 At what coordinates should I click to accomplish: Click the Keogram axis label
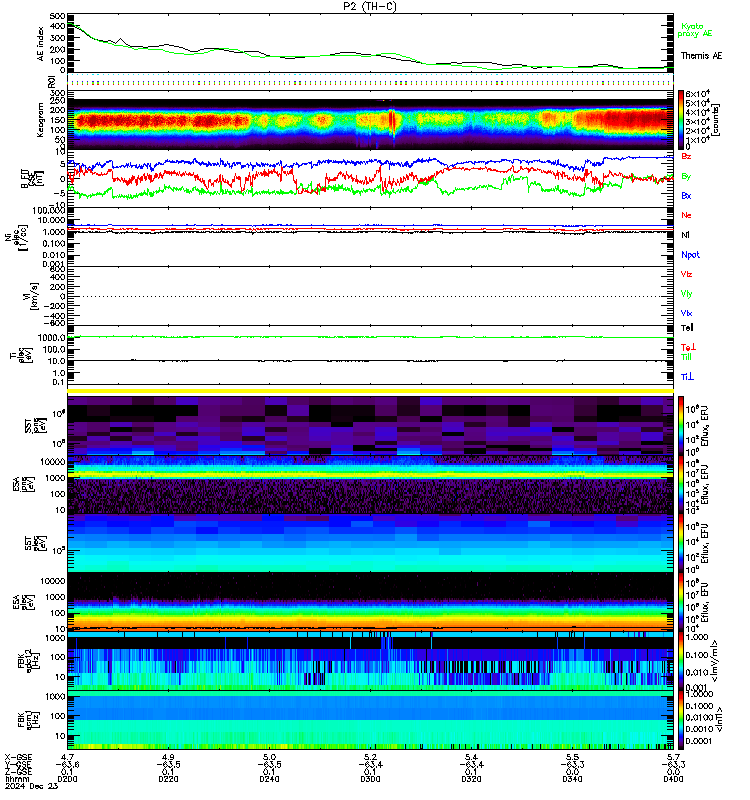tap(40, 120)
